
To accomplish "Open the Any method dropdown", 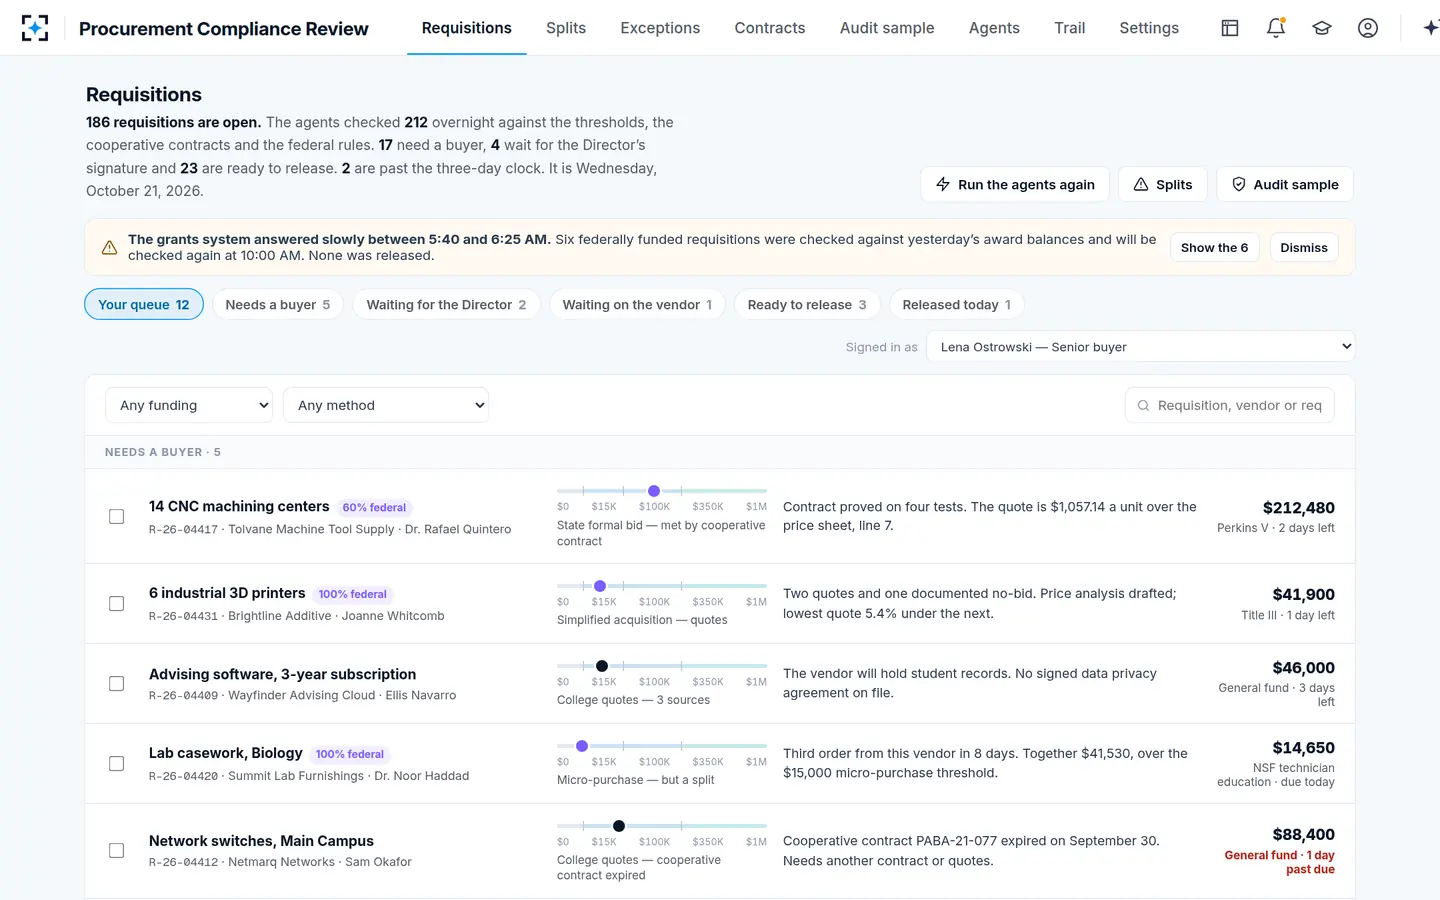I will 386,405.
